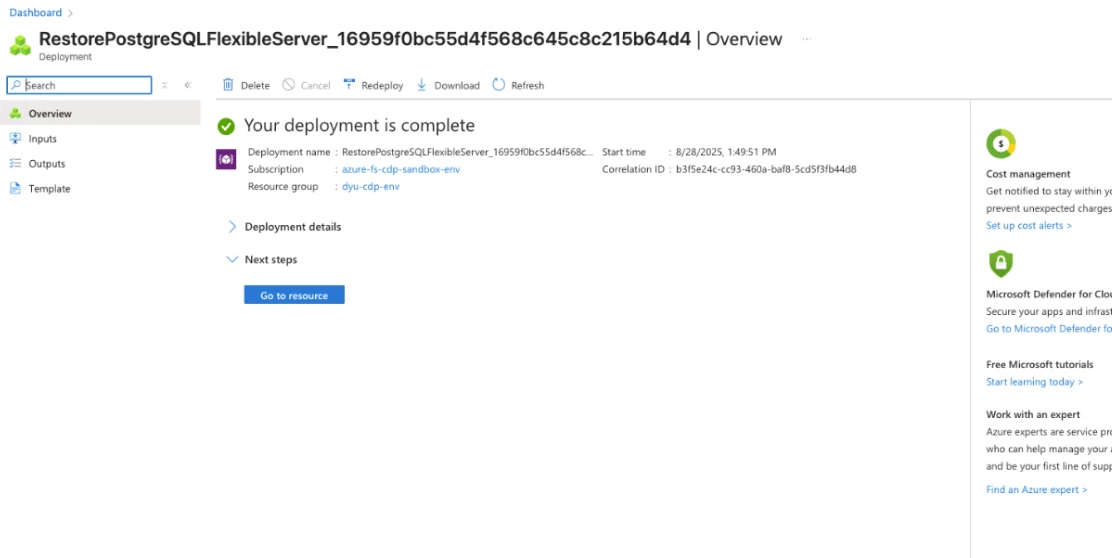This screenshot has height=558, width=1112.
Task: Open the Outputs menu item
Action: tap(100, 163)
